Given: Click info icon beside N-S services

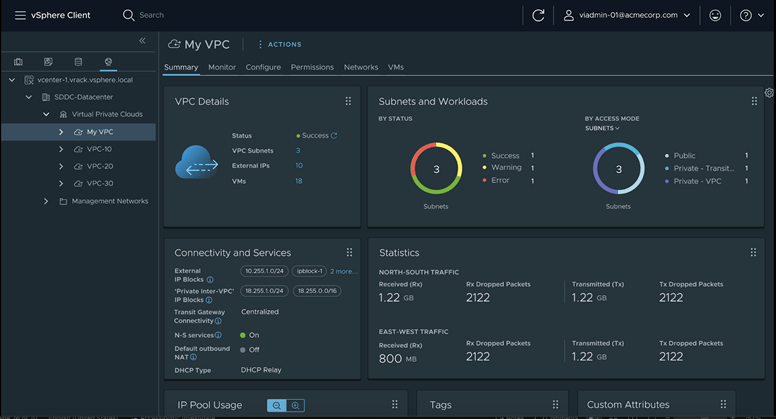Looking at the screenshot, I should (218, 335).
